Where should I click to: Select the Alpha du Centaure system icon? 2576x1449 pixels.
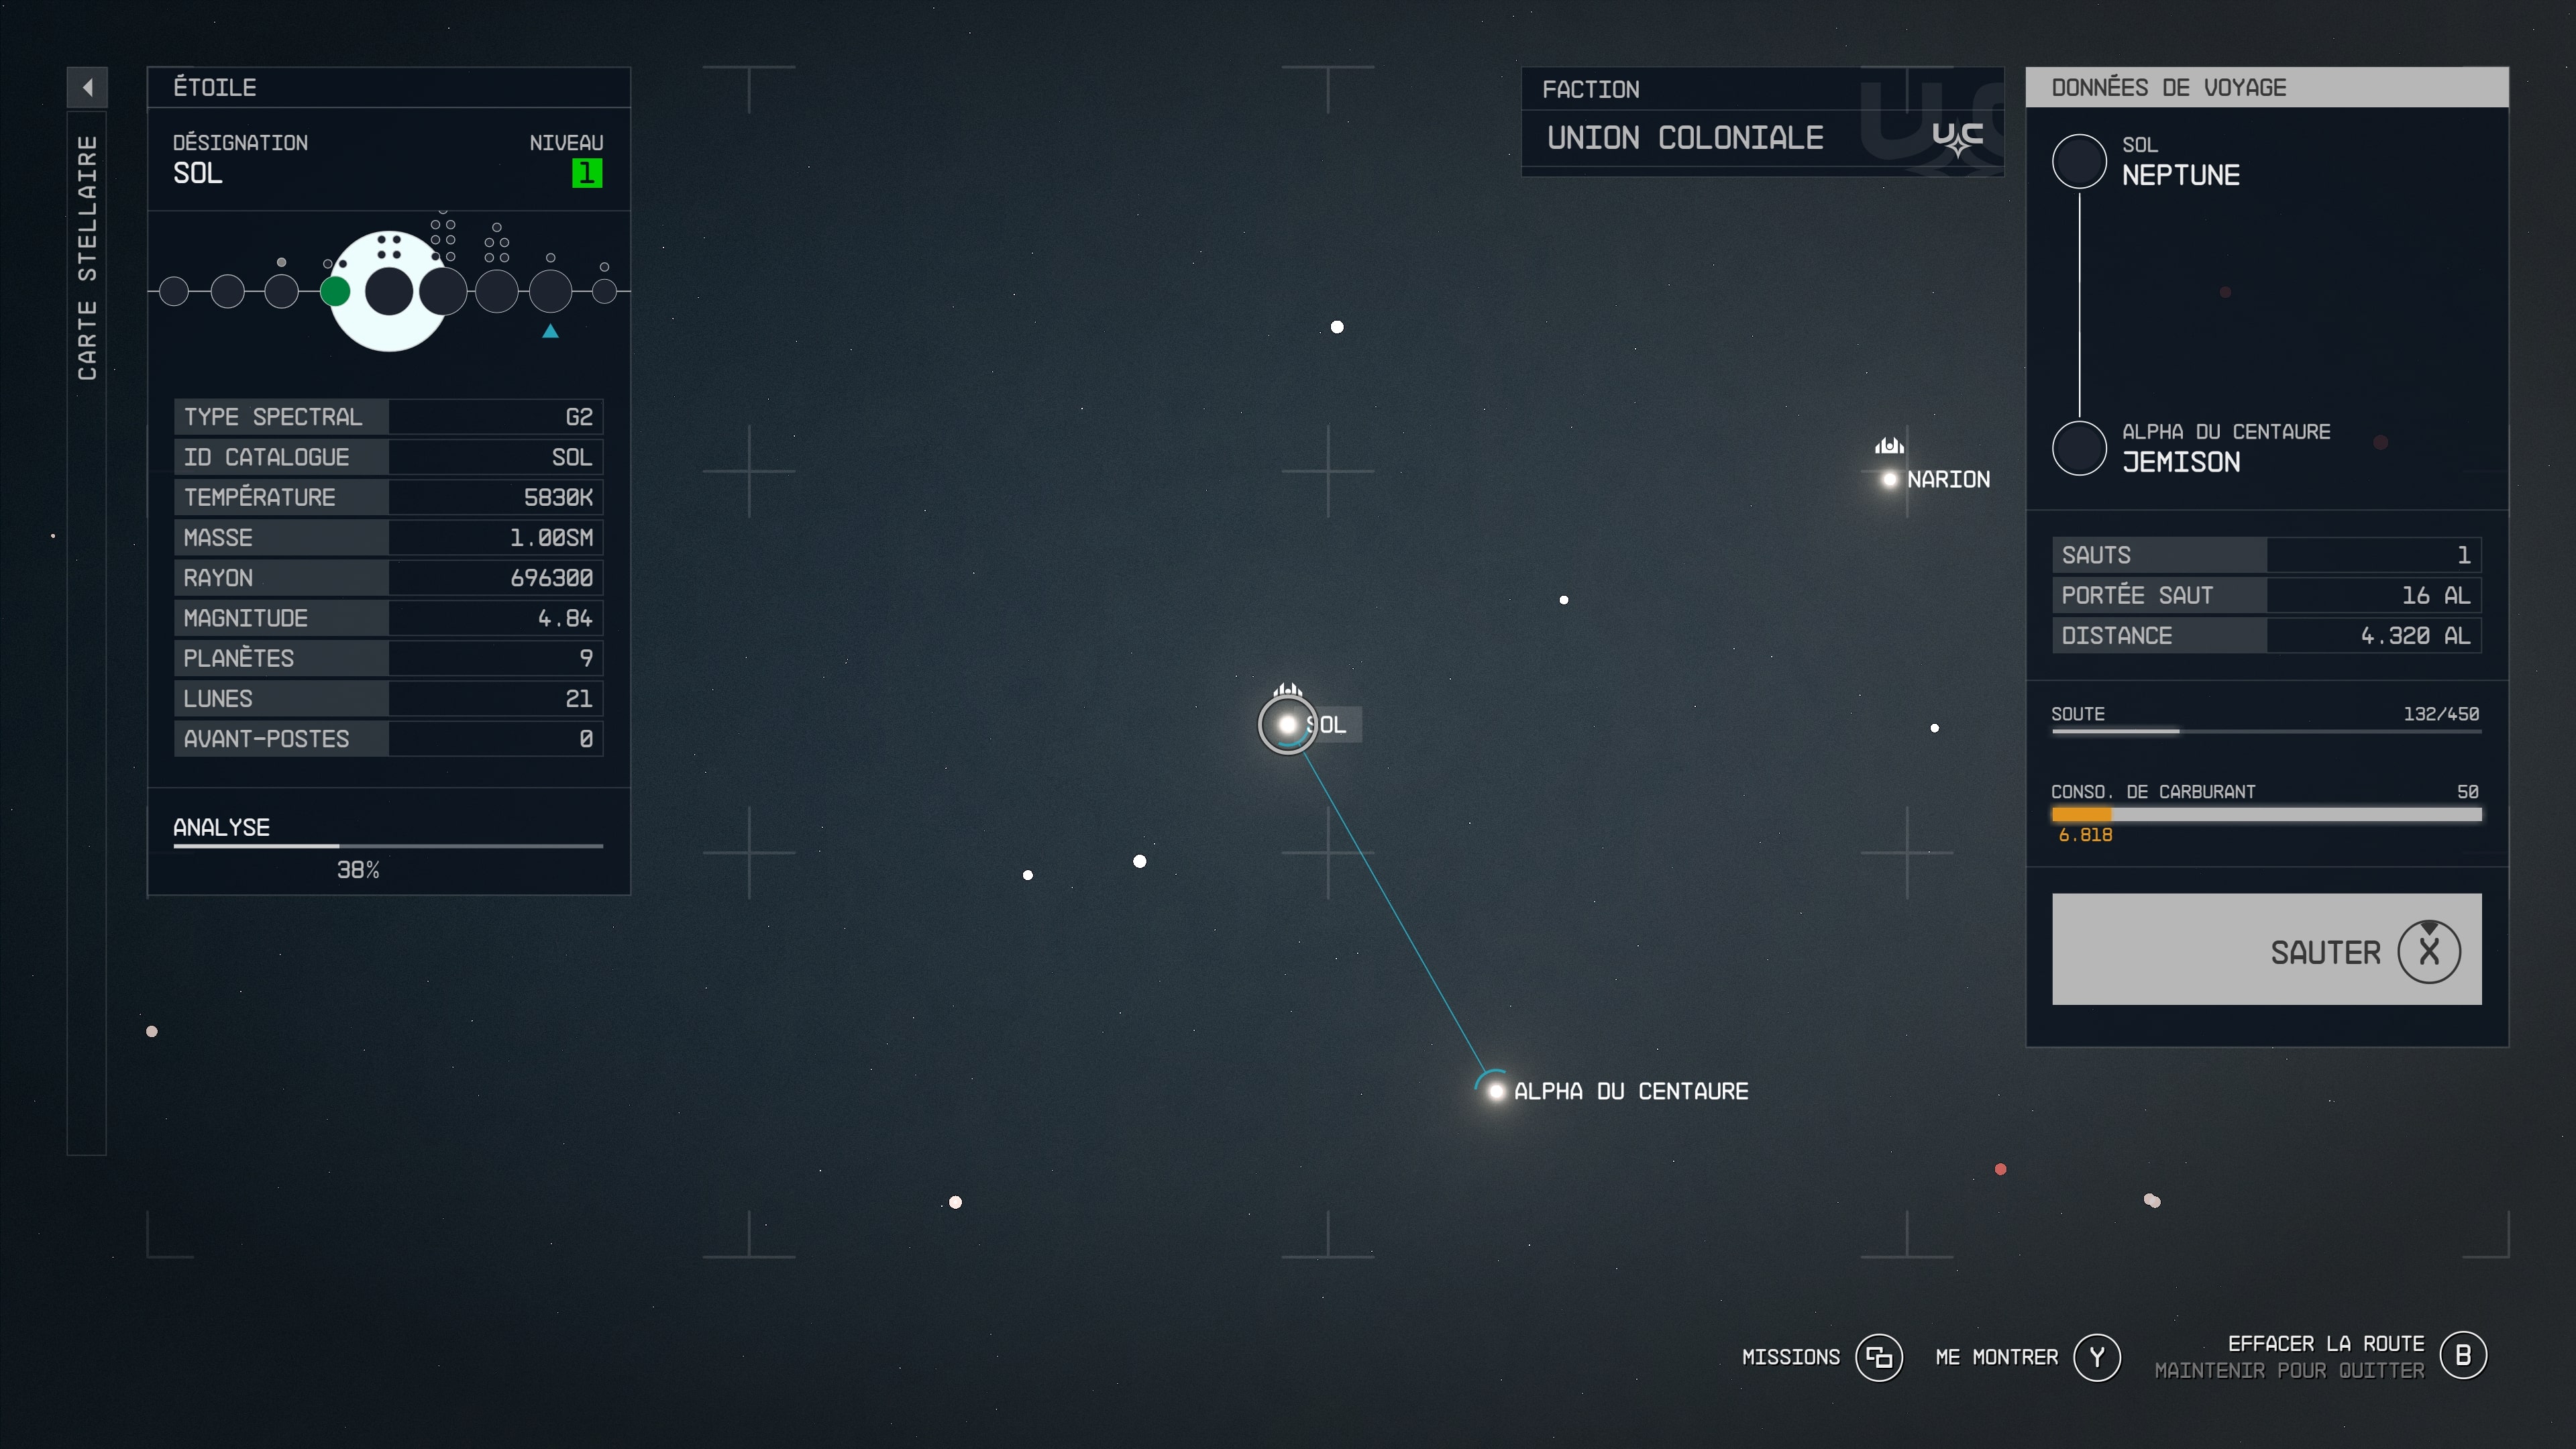[x=1491, y=1090]
